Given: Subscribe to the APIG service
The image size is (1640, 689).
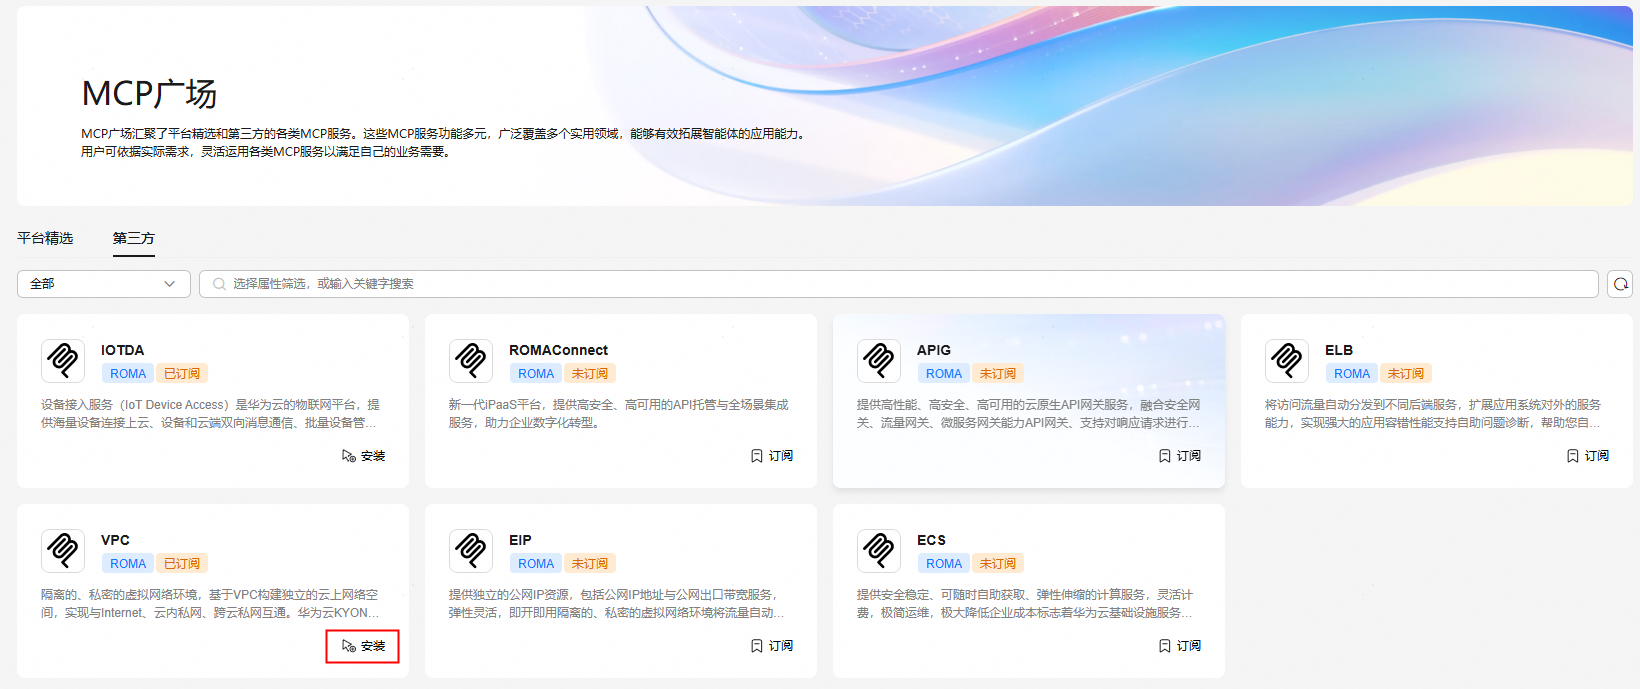Looking at the screenshot, I should point(1180,456).
